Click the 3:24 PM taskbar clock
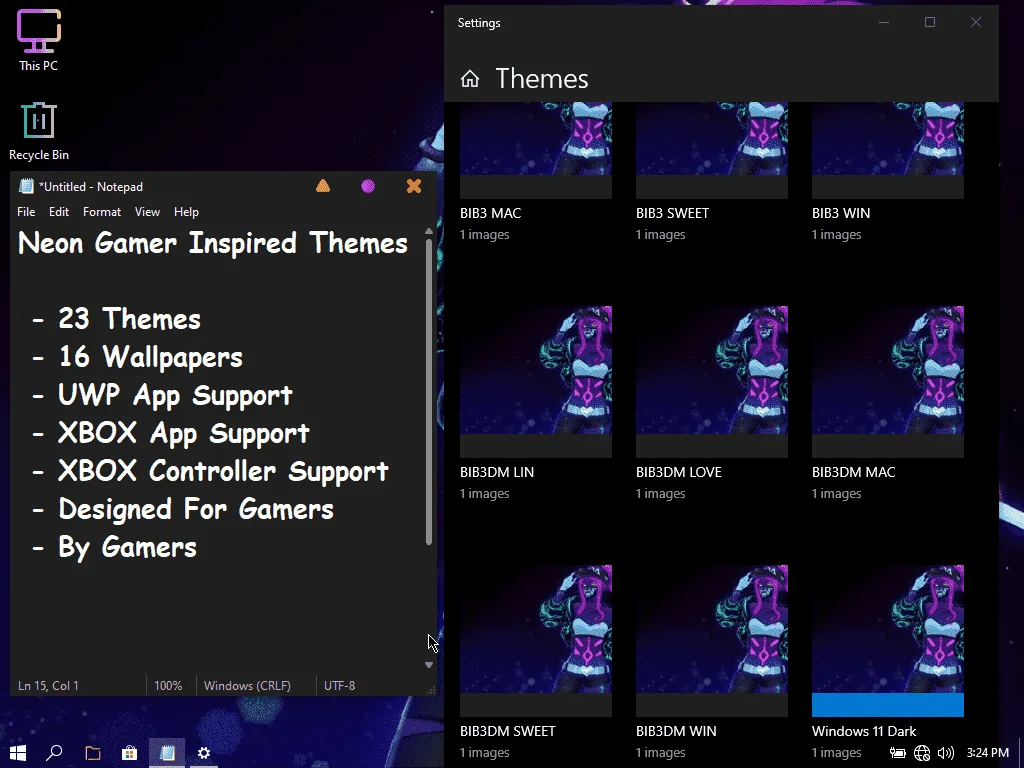The width and height of the screenshot is (1024, 768). tap(987, 753)
